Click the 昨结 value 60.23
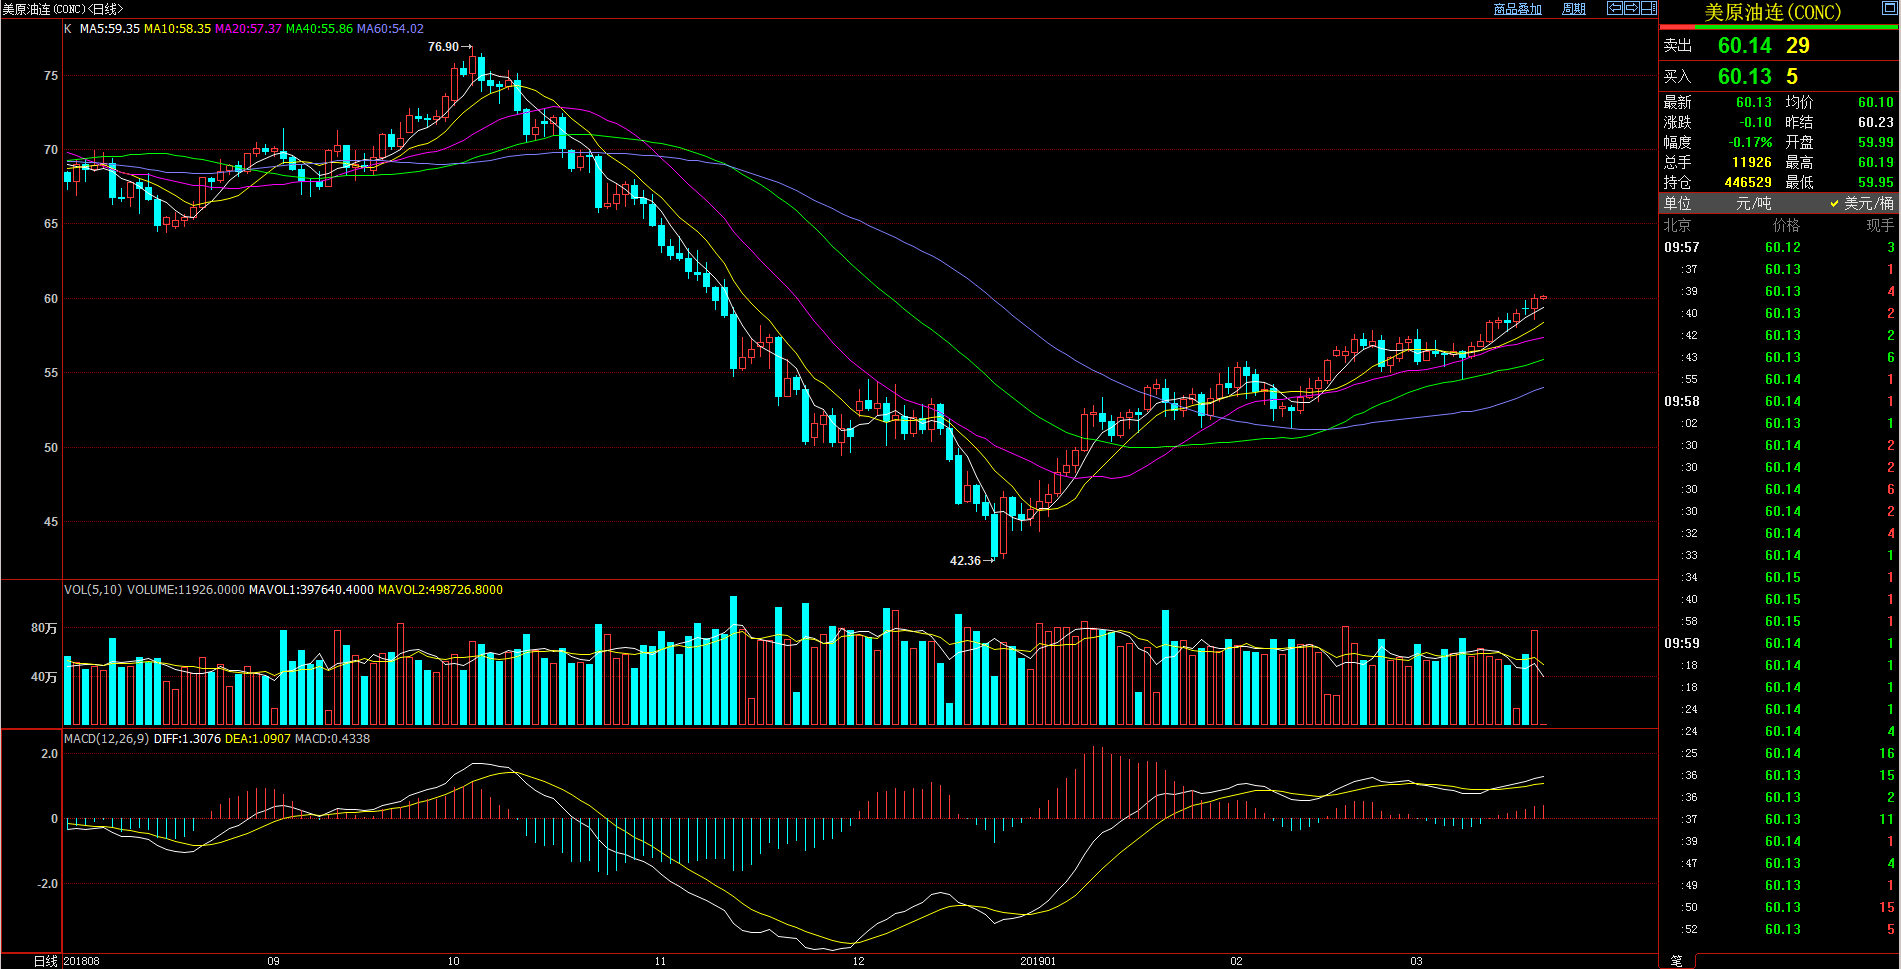The image size is (1901, 969). pos(1876,123)
